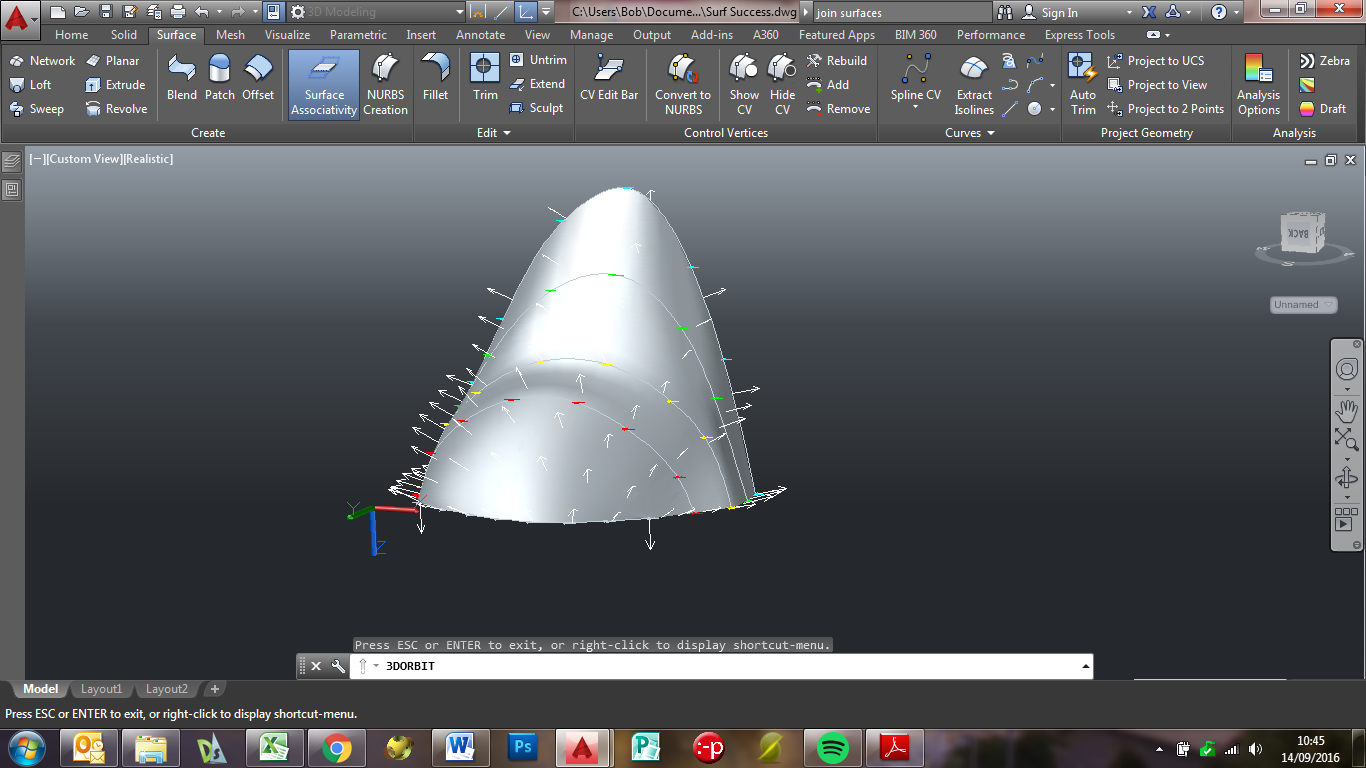Convert the surface to NURBS
This screenshot has width=1366, height=768.
pos(683,84)
